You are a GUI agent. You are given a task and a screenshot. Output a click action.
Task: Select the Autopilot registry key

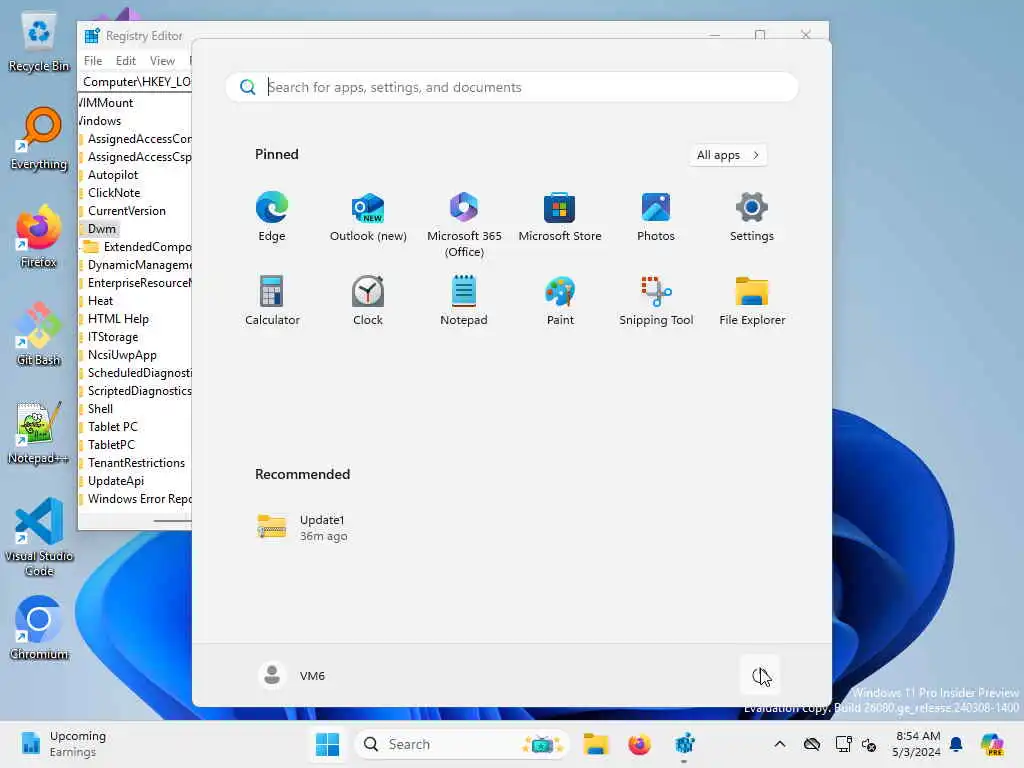click(x=113, y=175)
